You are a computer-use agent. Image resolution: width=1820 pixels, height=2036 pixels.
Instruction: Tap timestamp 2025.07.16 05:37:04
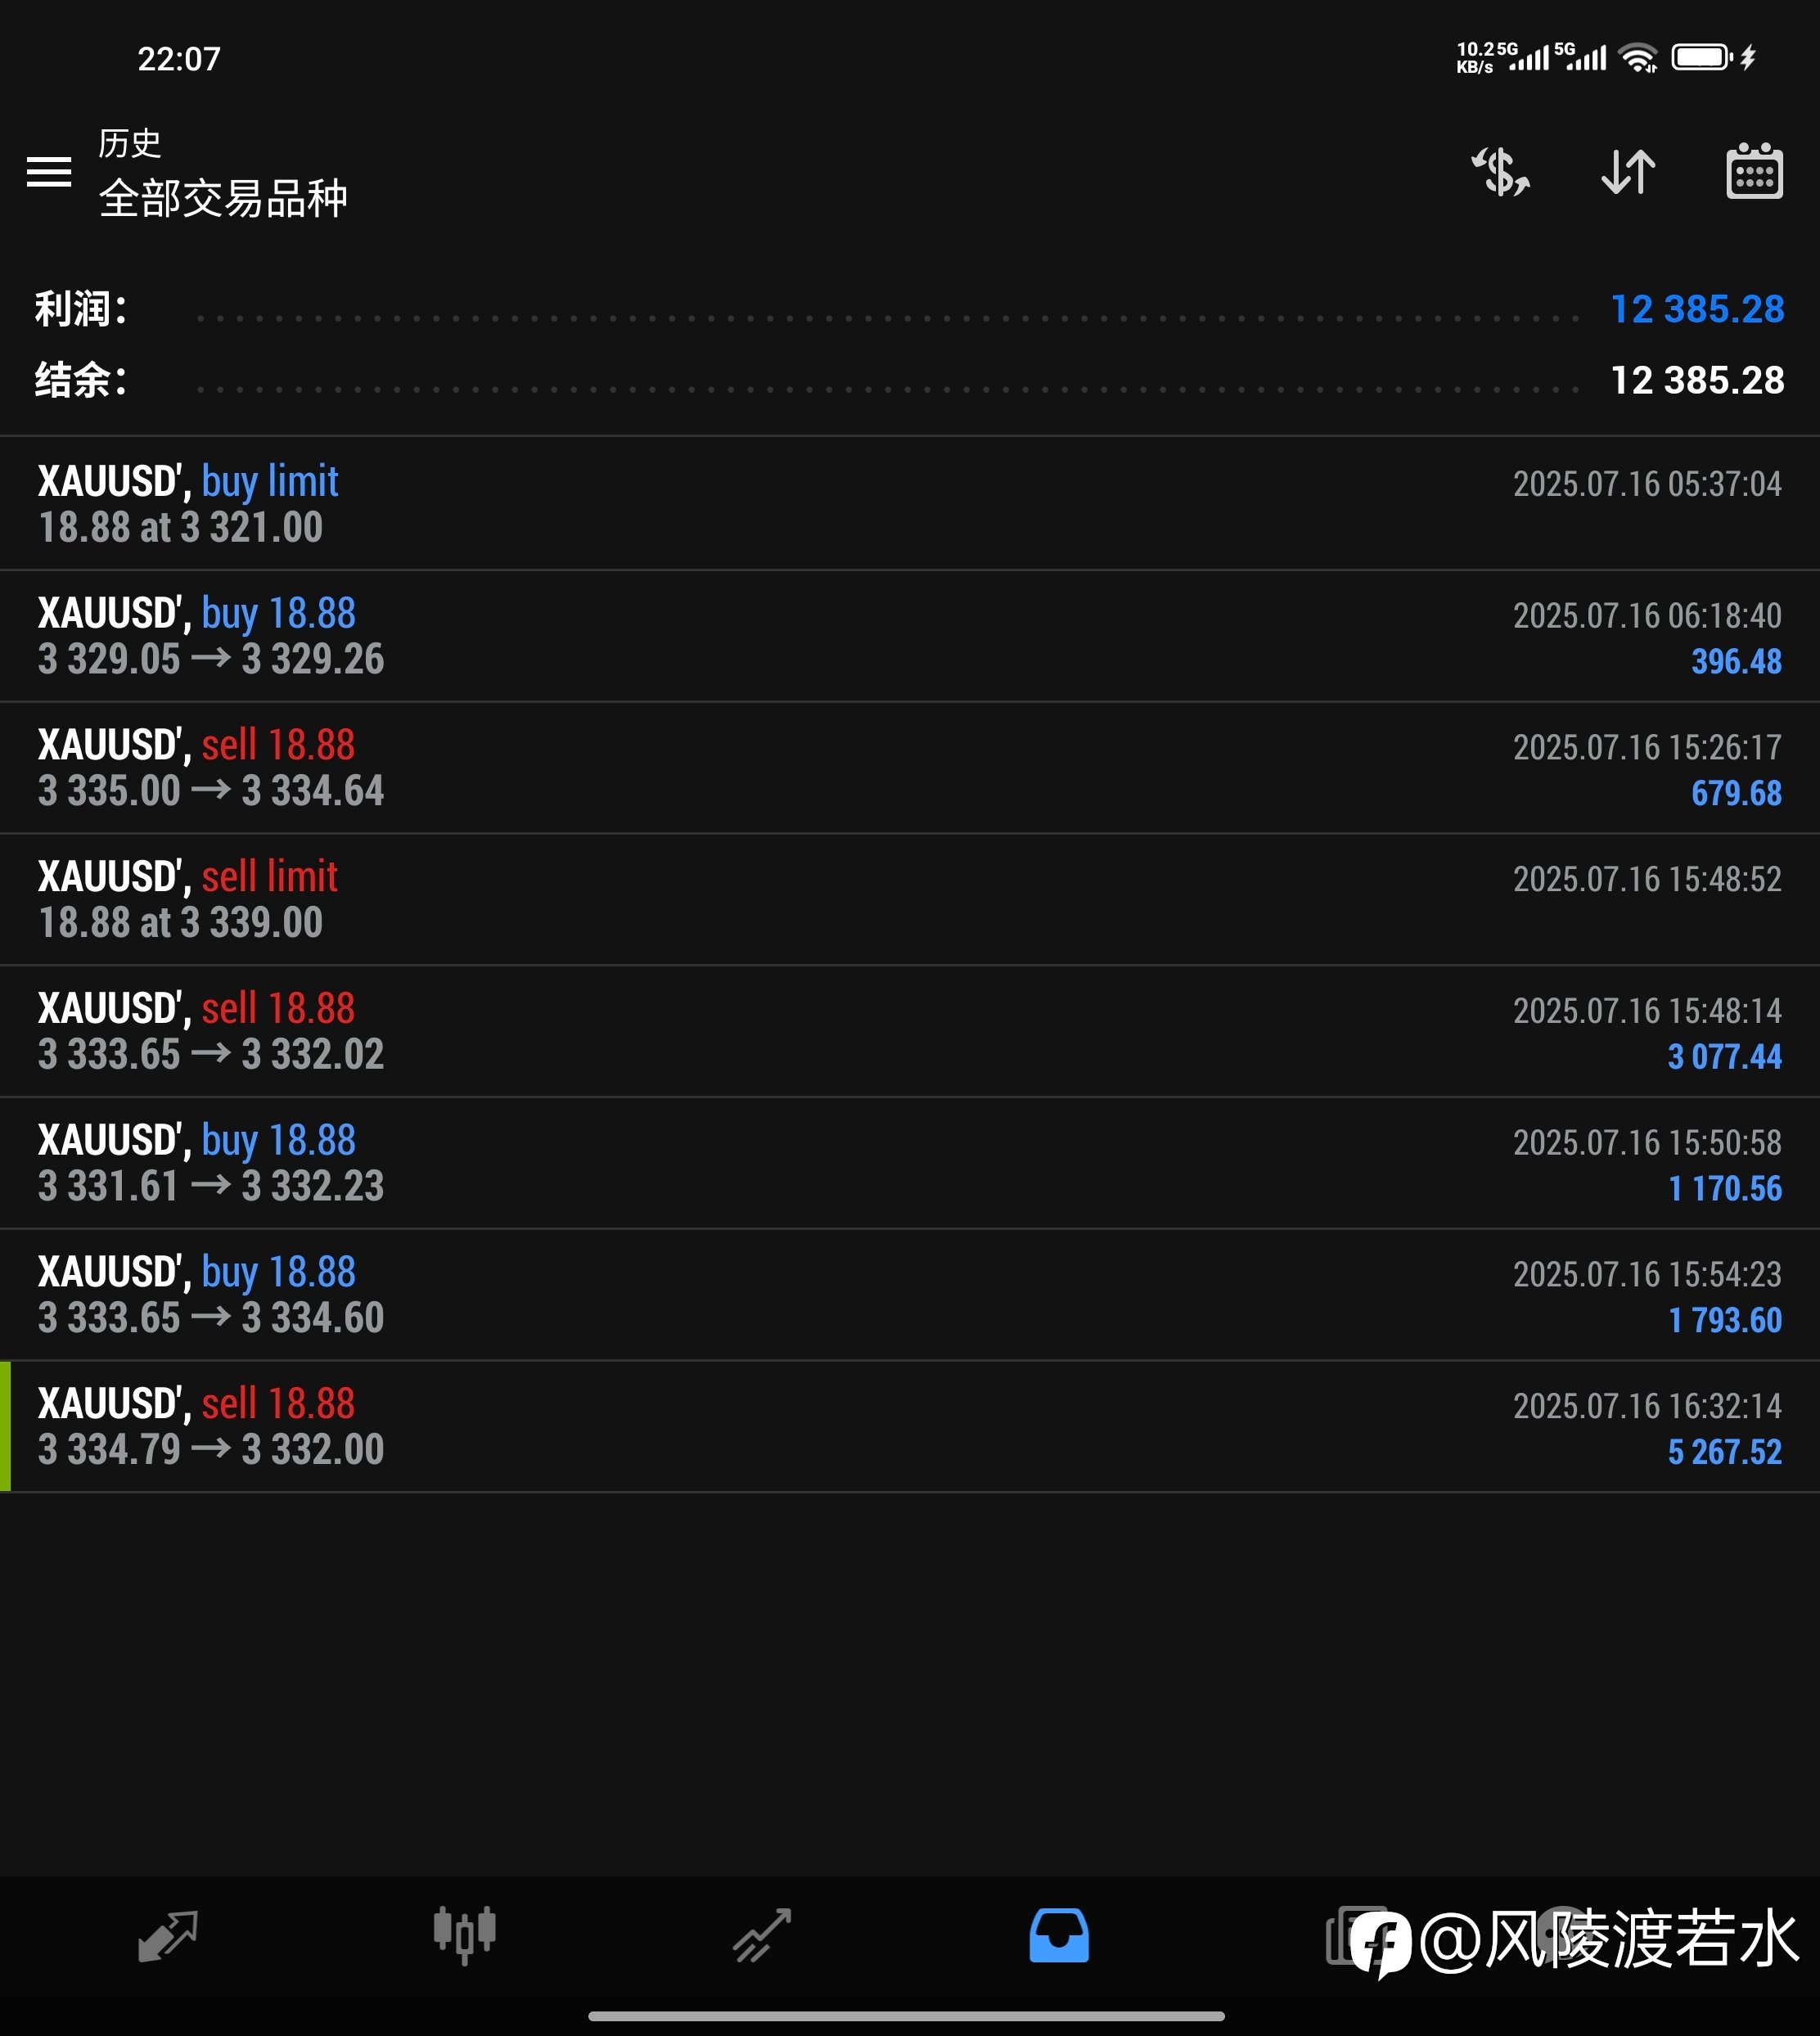(x=1647, y=484)
